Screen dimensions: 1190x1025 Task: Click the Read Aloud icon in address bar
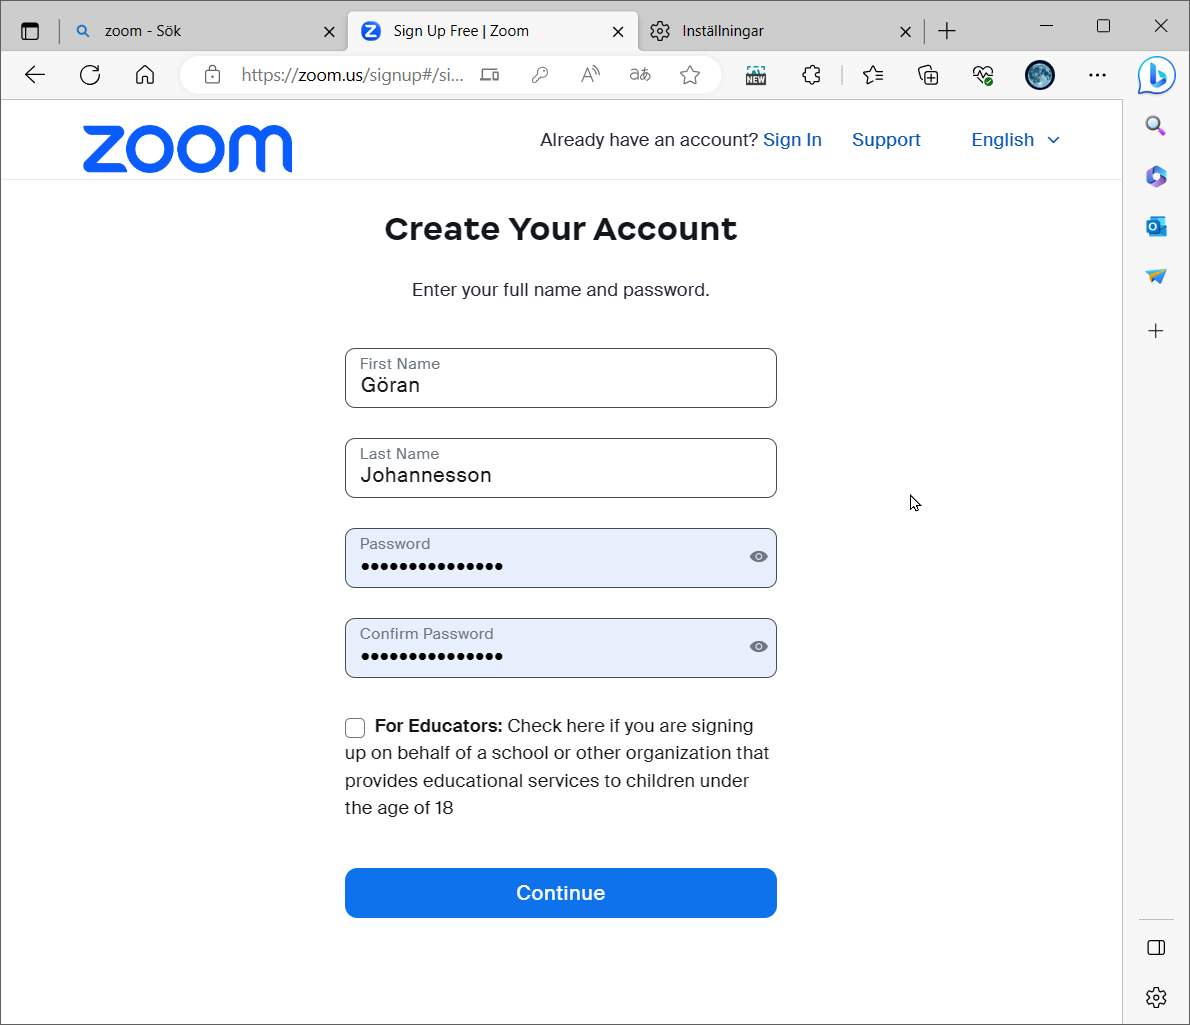click(x=590, y=75)
